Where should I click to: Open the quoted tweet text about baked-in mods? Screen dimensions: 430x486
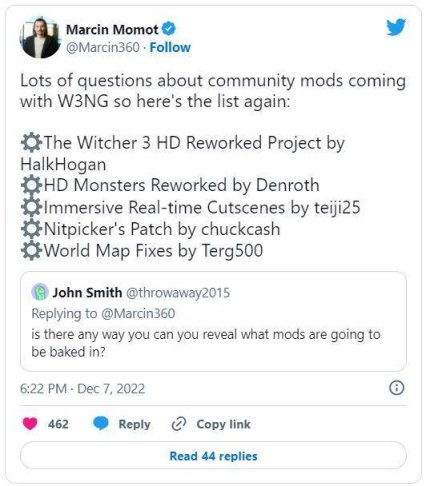pos(206,343)
